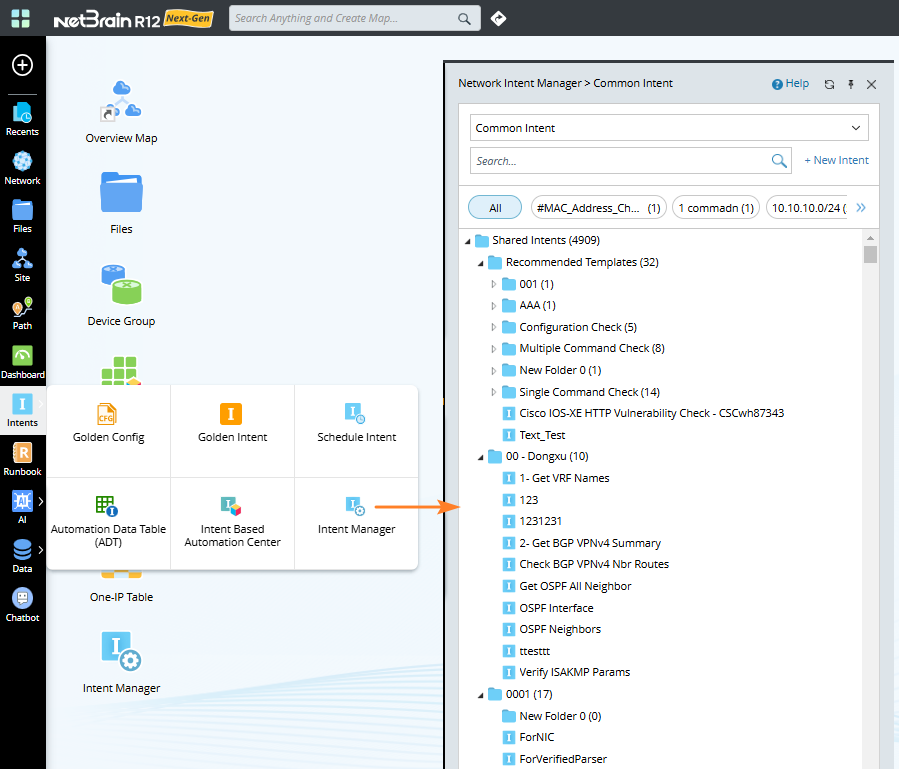
Task: Open the application grid menu icon
Action: point(21,18)
